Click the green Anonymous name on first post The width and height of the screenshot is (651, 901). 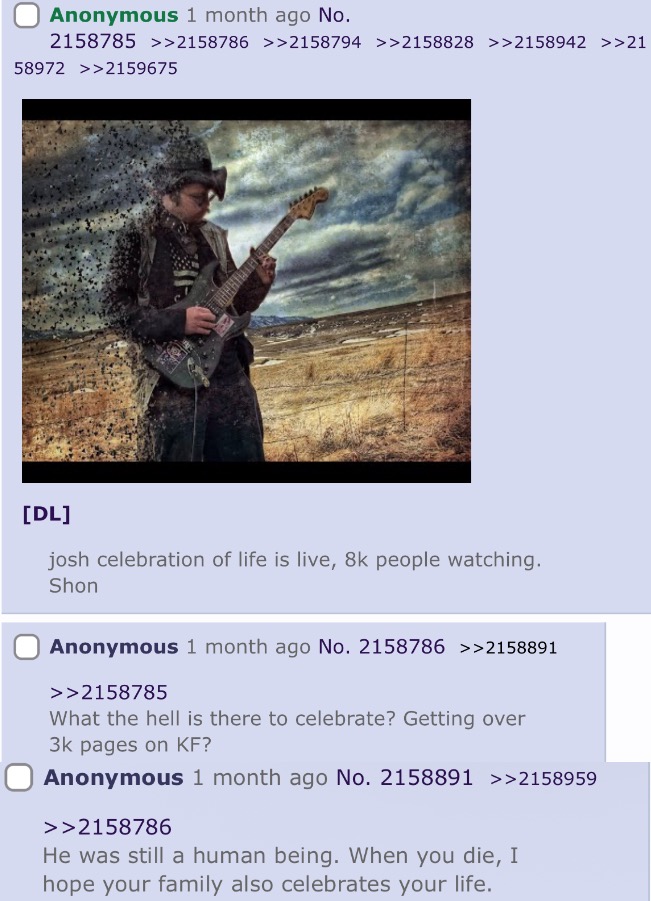(x=114, y=16)
